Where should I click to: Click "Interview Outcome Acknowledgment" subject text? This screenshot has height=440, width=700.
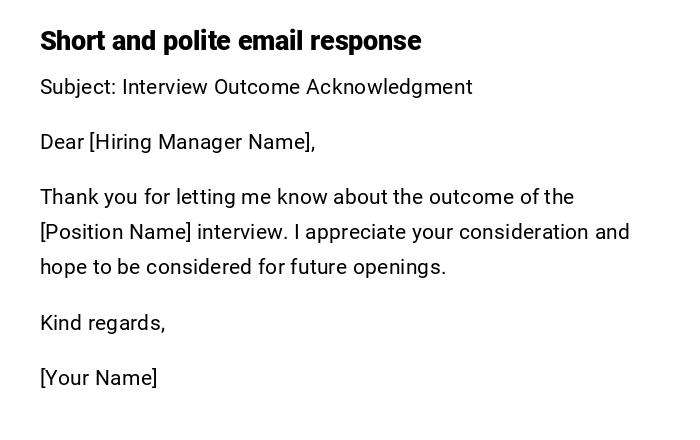tap(297, 87)
